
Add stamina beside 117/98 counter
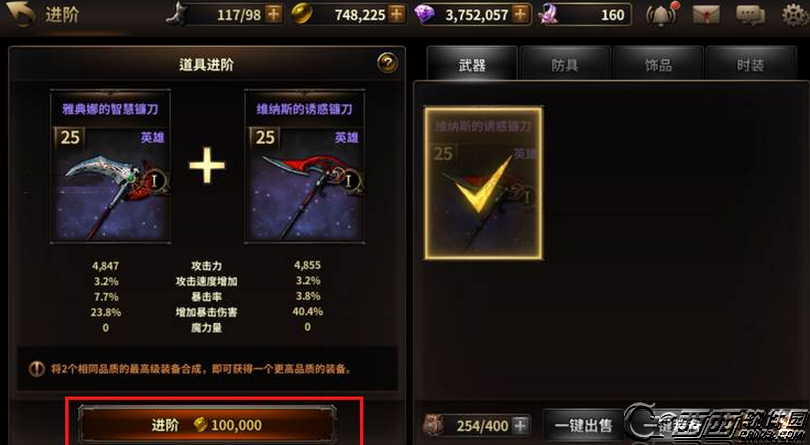tap(274, 14)
